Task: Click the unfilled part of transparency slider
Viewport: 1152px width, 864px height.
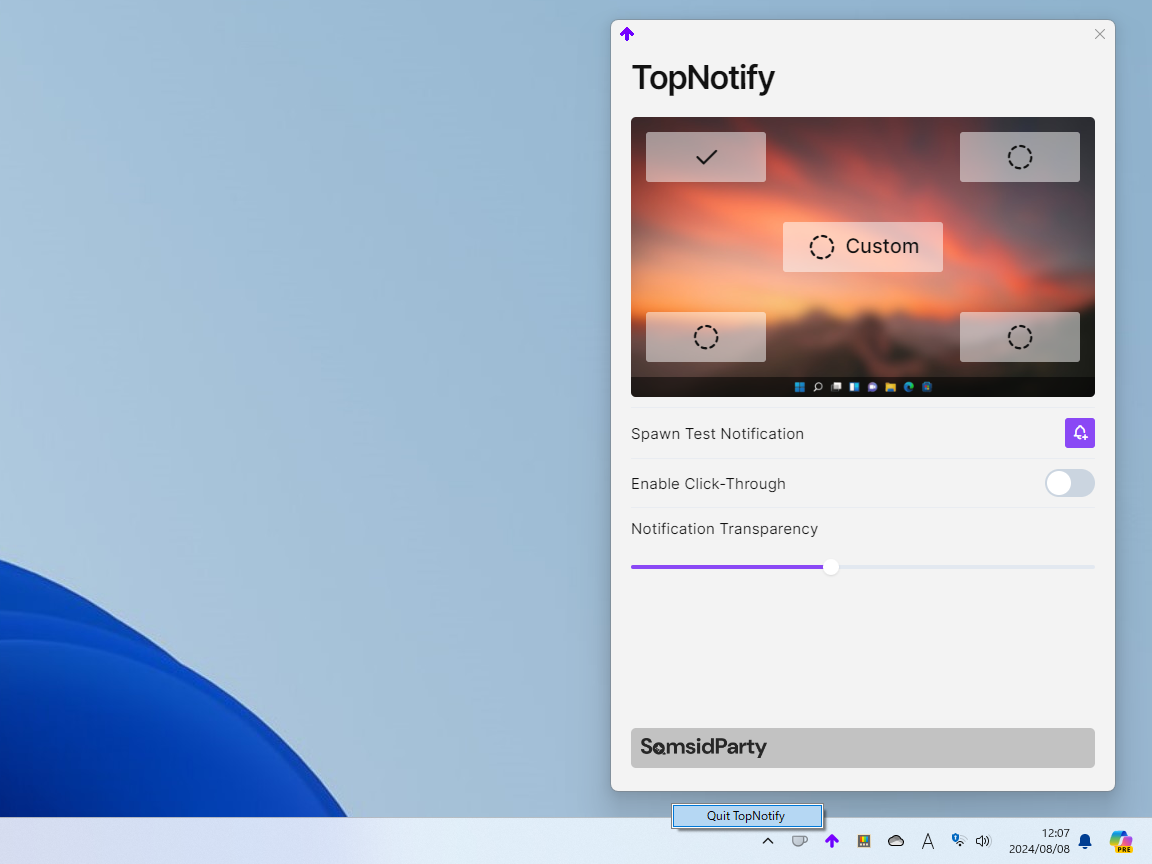Action: pos(966,567)
